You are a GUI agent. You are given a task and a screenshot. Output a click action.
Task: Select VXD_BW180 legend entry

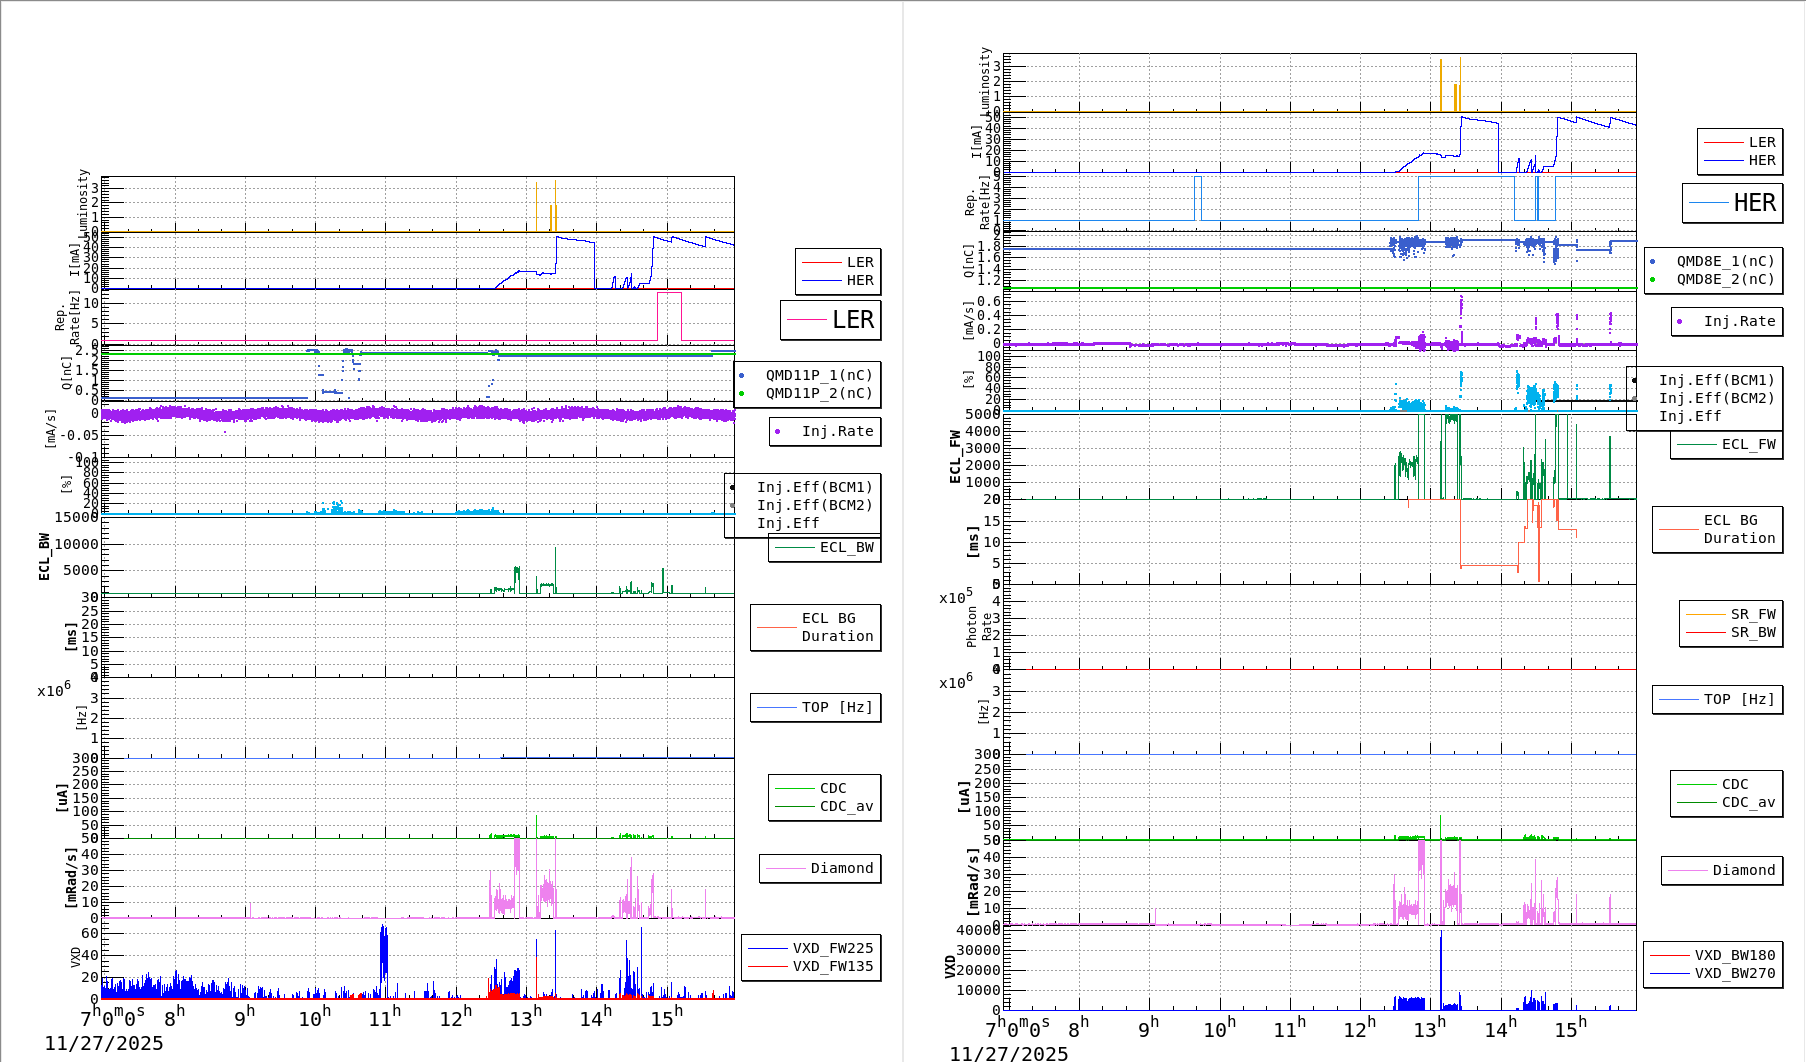point(1734,955)
